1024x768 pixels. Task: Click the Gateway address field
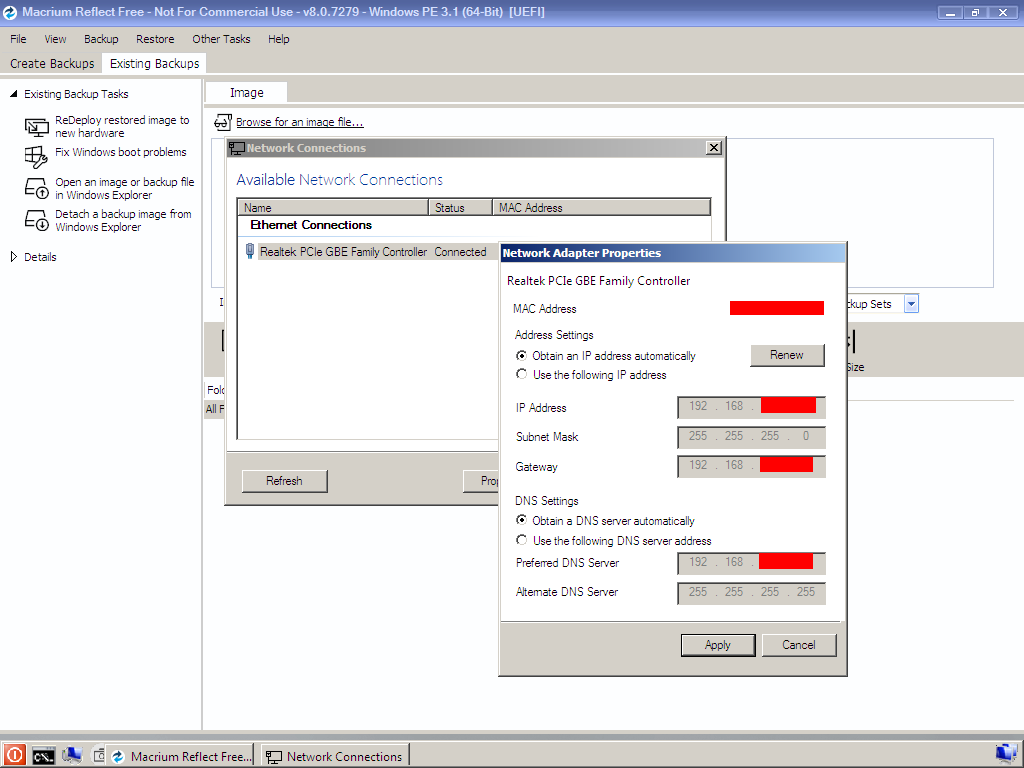pyautogui.click(x=752, y=466)
